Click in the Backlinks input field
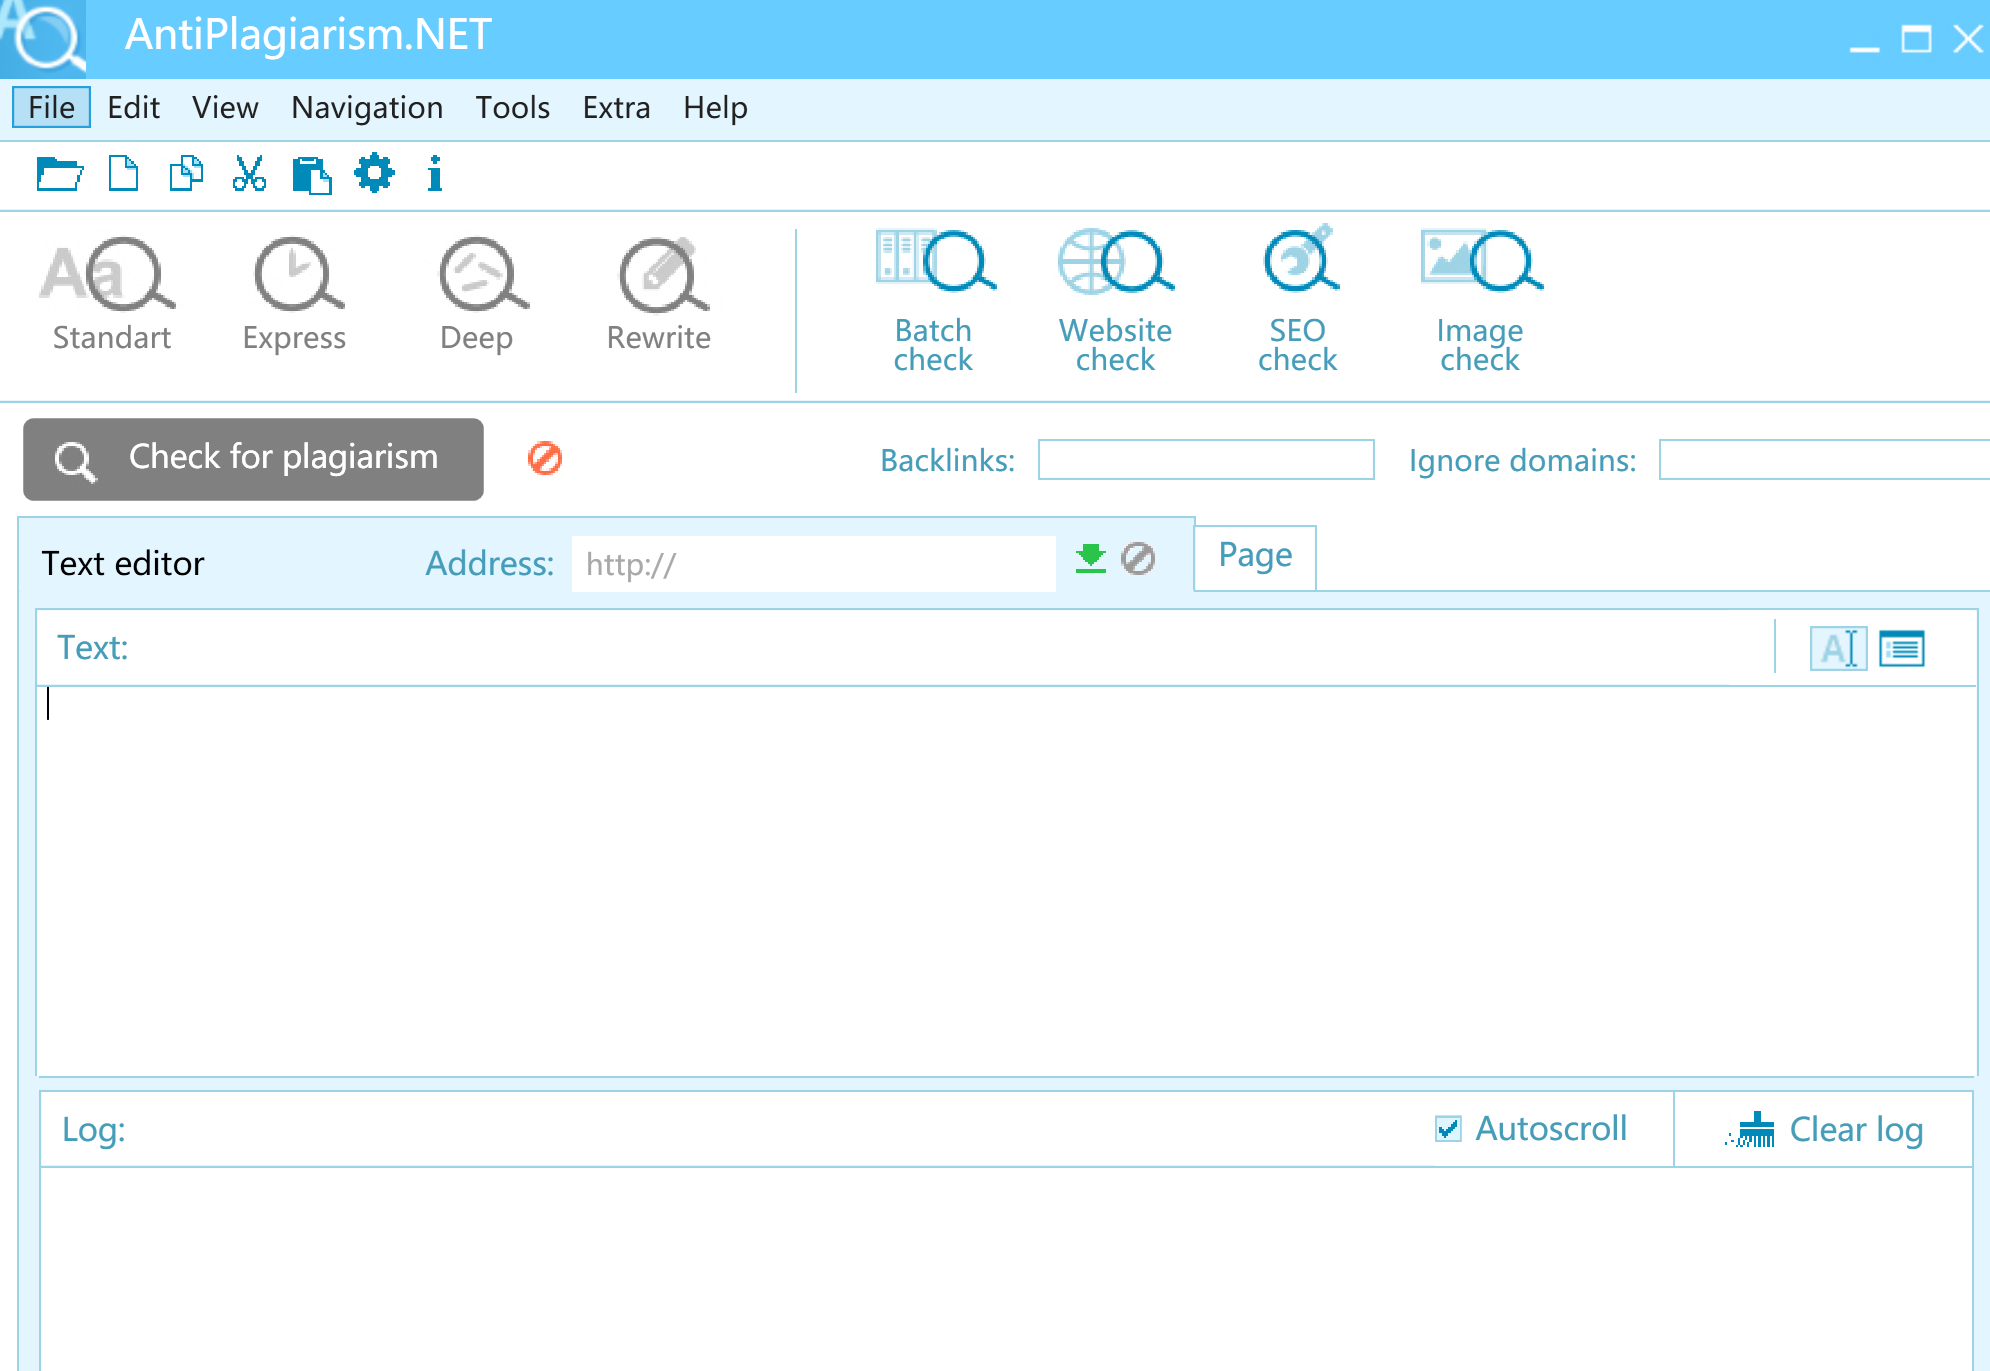The height and width of the screenshot is (1371, 1990). point(1206,459)
